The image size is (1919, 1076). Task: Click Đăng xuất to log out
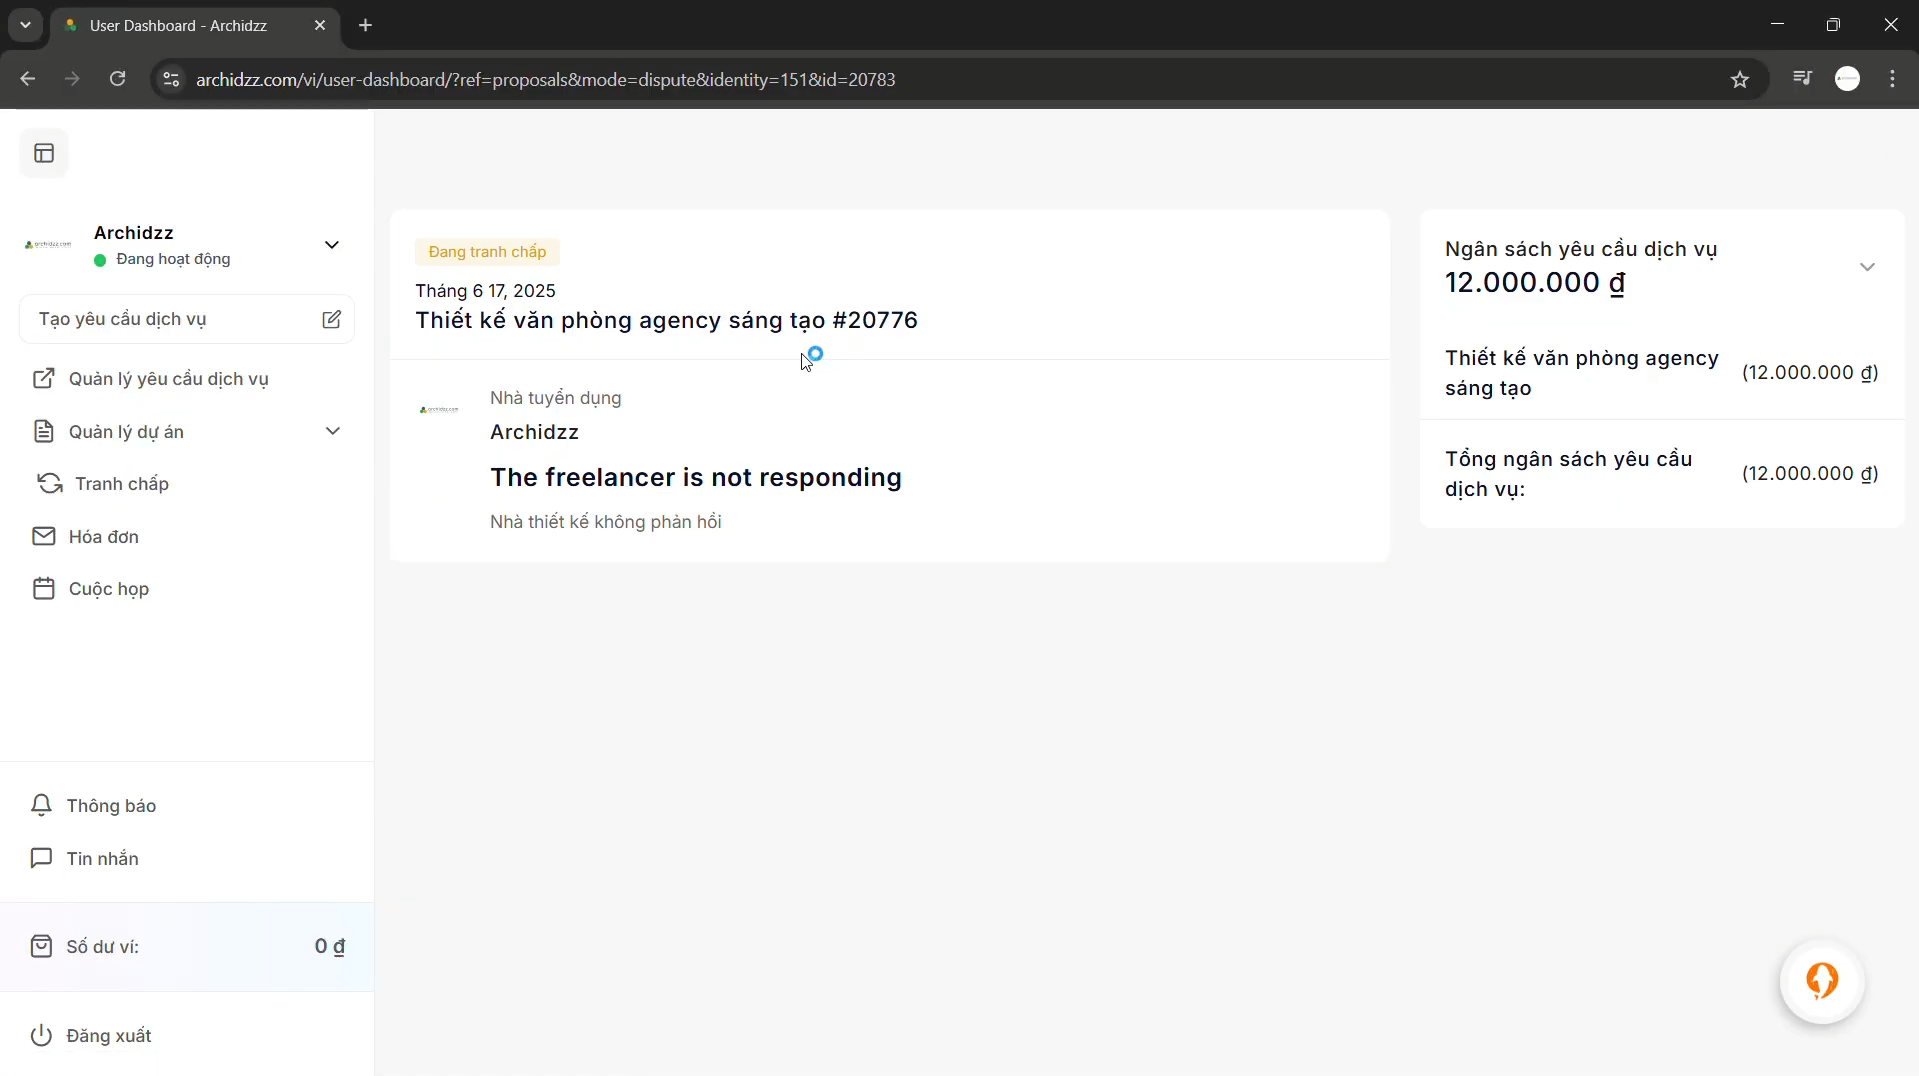[108, 1036]
